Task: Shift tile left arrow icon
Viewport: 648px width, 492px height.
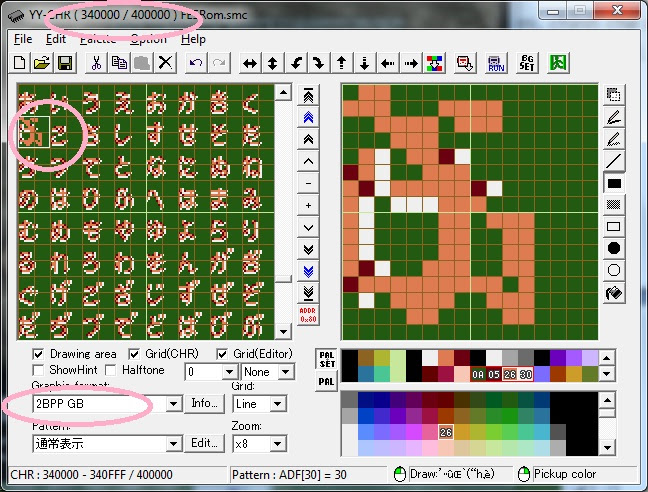Action: [388, 63]
